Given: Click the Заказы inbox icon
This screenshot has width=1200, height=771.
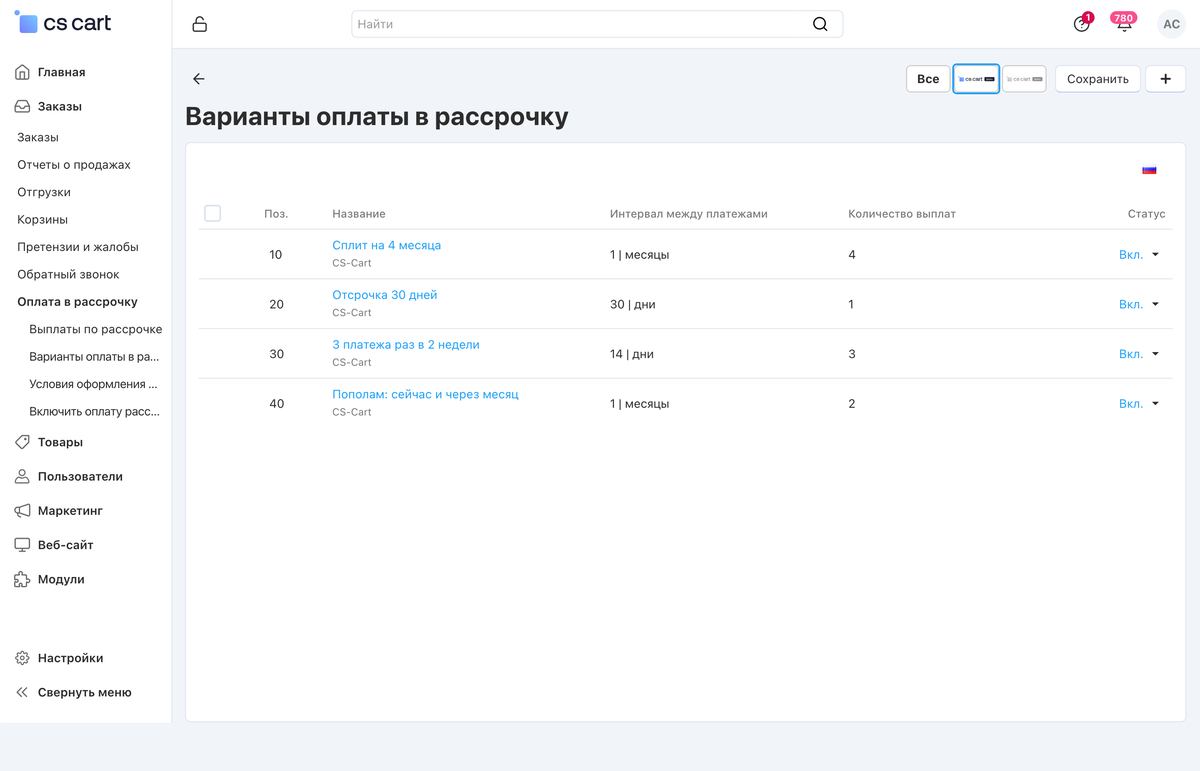Looking at the screenshot, I should [x=22, y=106].
